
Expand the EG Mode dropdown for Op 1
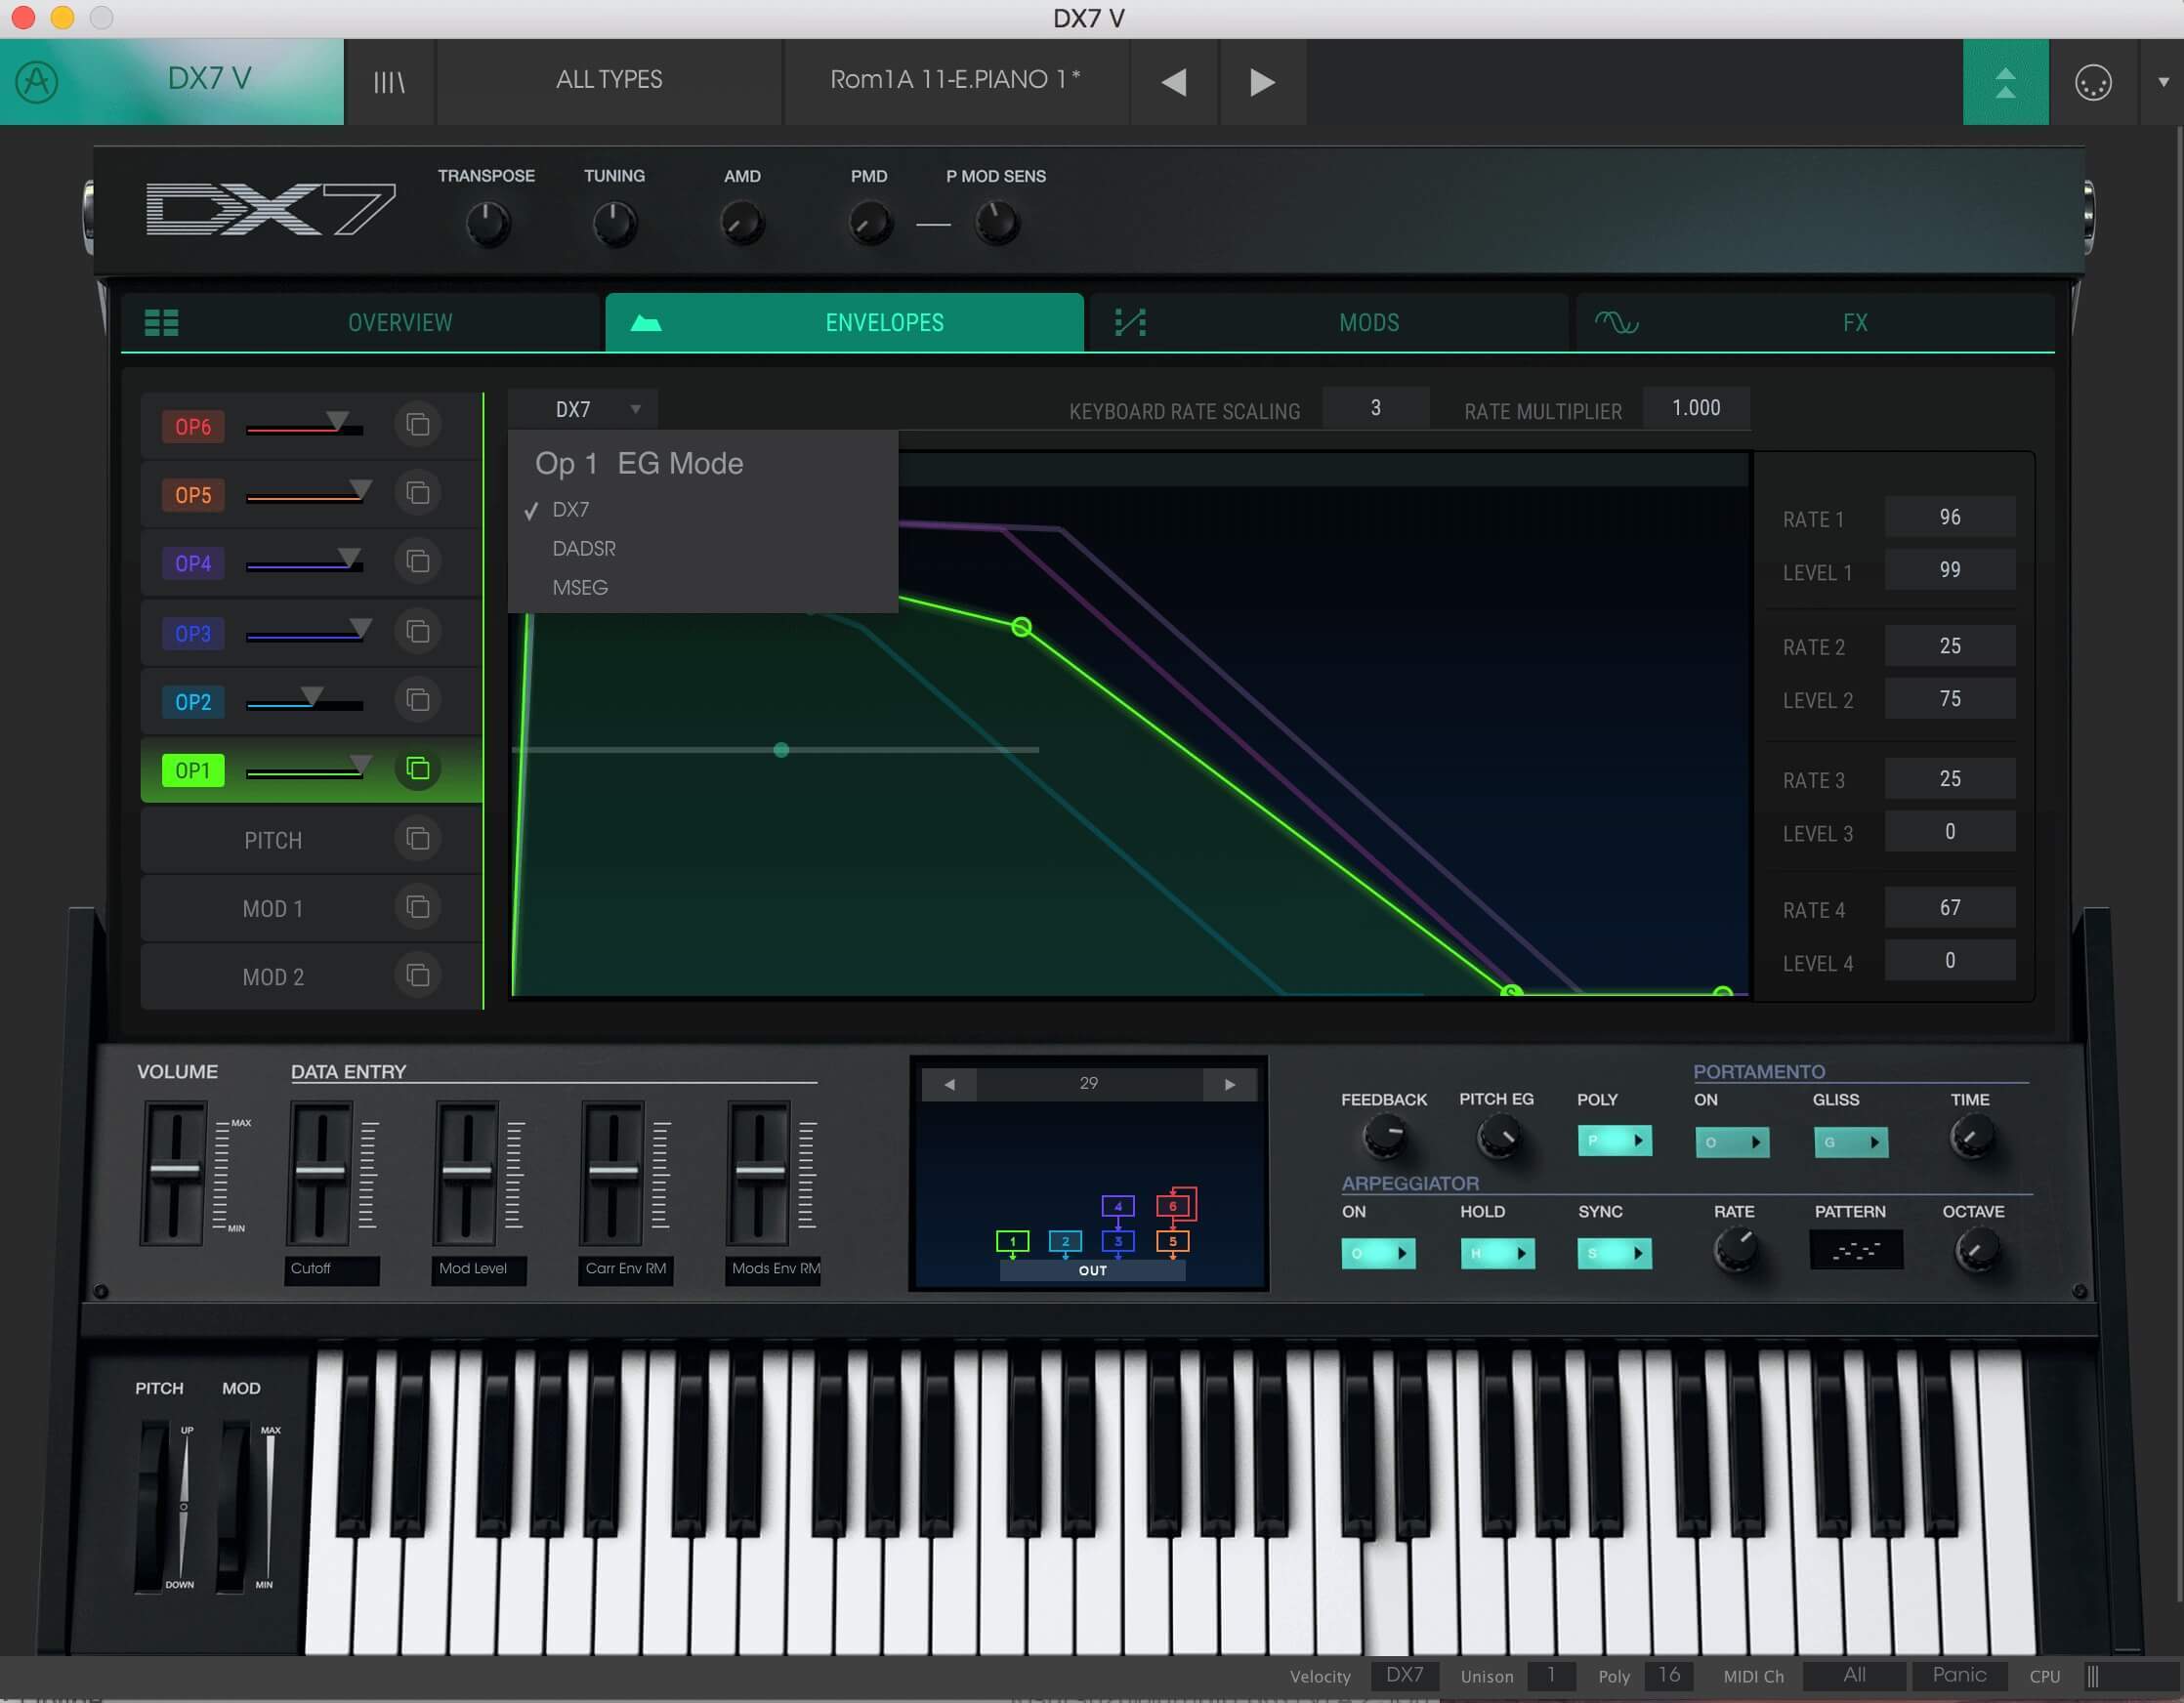coord(594,407)
